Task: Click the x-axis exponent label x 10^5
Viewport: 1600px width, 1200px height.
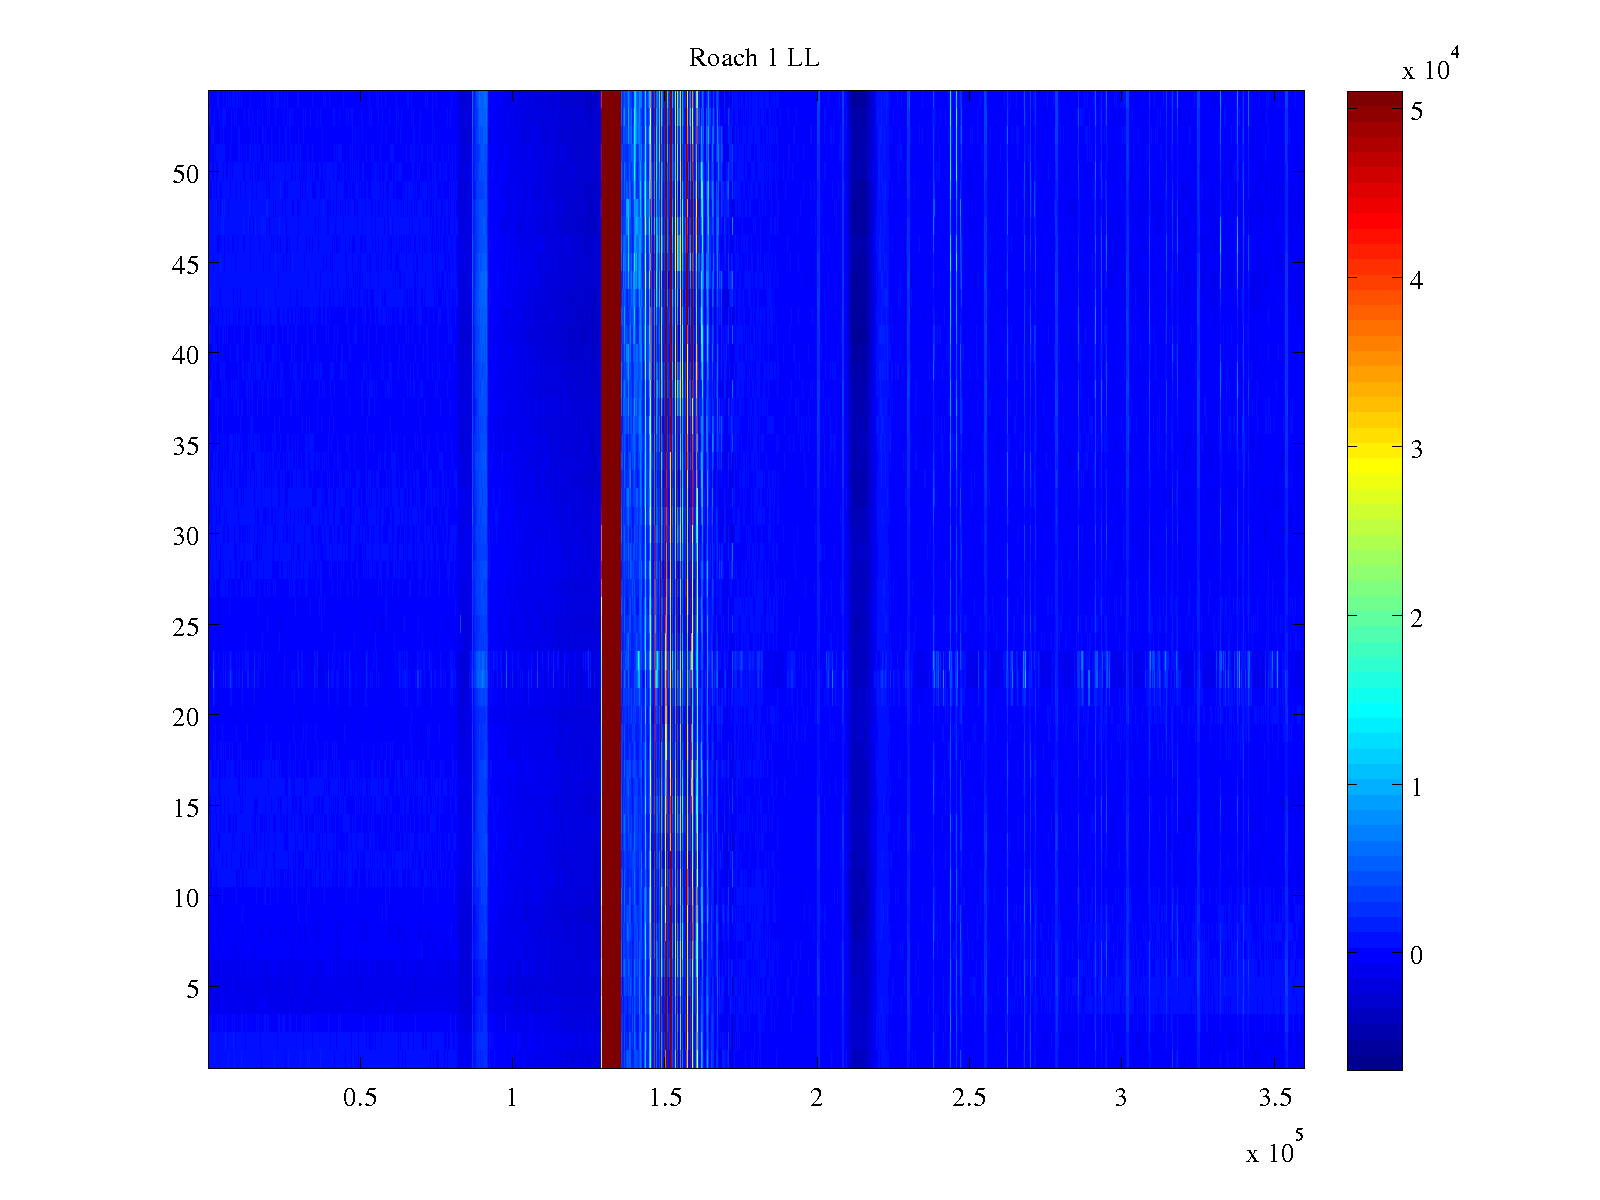Action: tap(1275, 1148)
